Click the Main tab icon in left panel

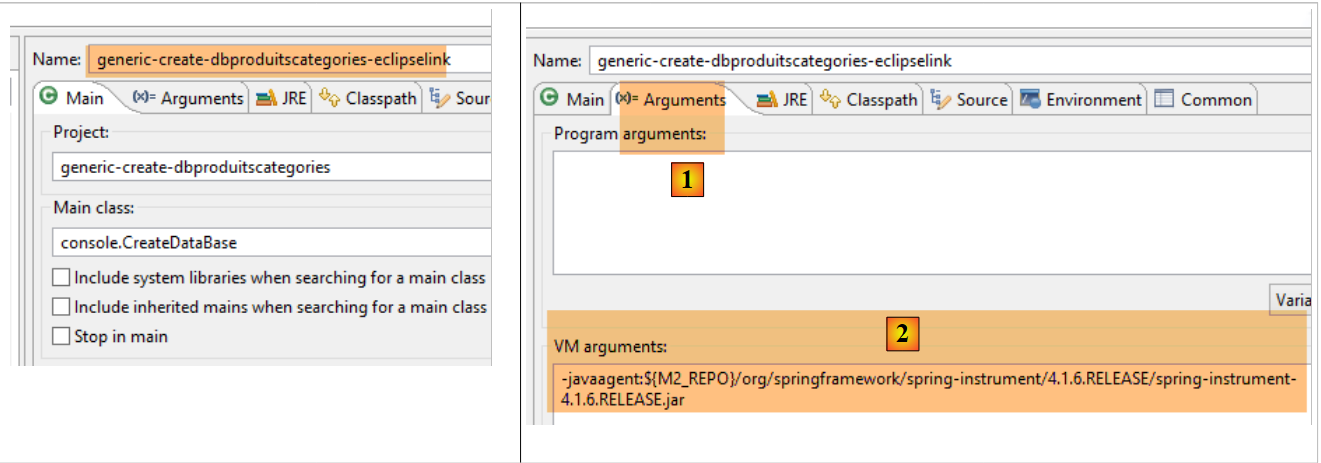[x=48, y=98]
